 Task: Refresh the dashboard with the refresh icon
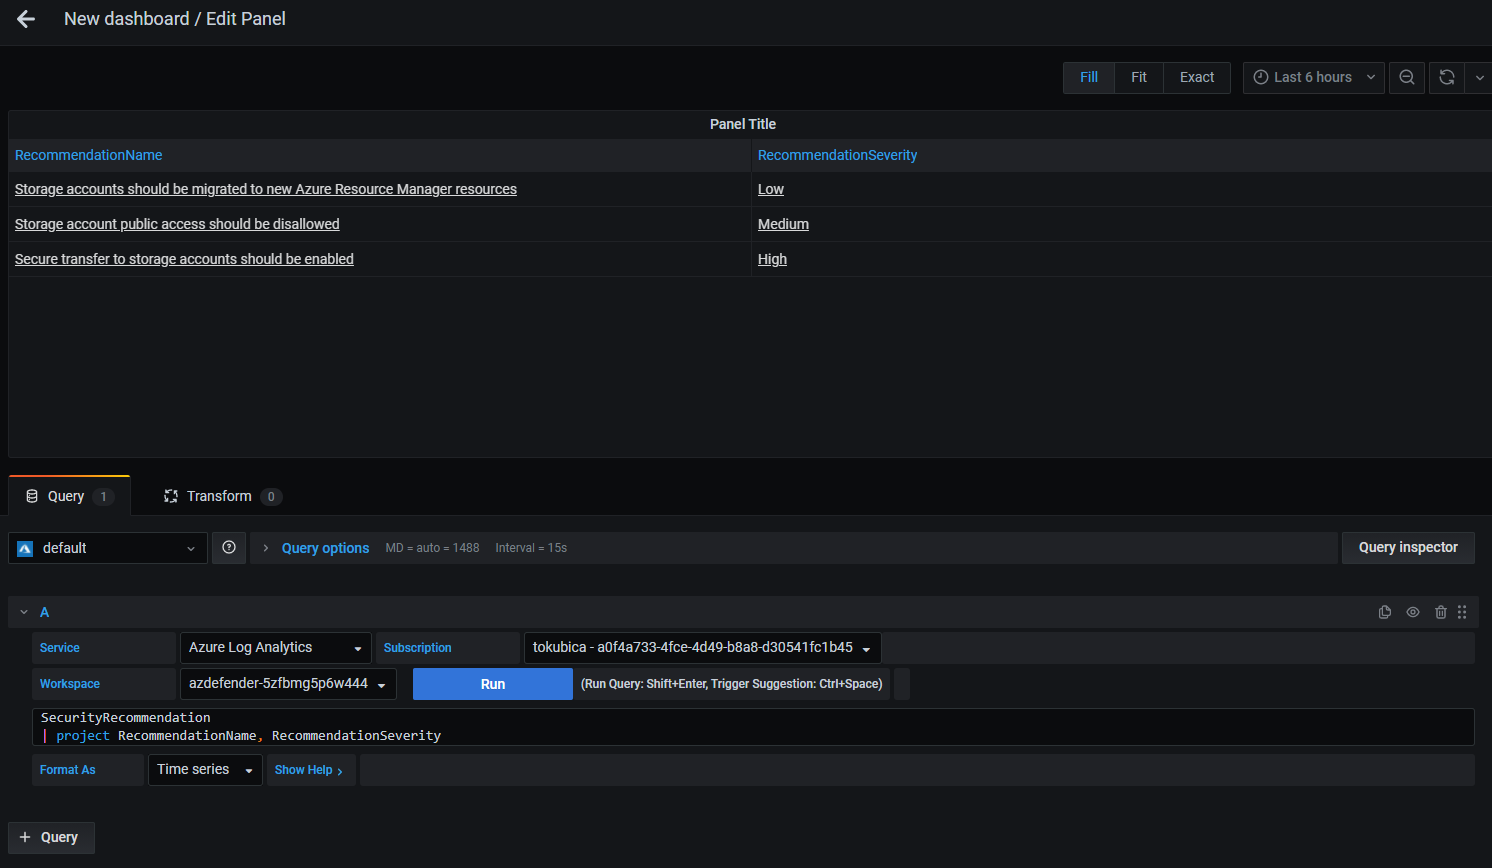(x=1446, y=77)
